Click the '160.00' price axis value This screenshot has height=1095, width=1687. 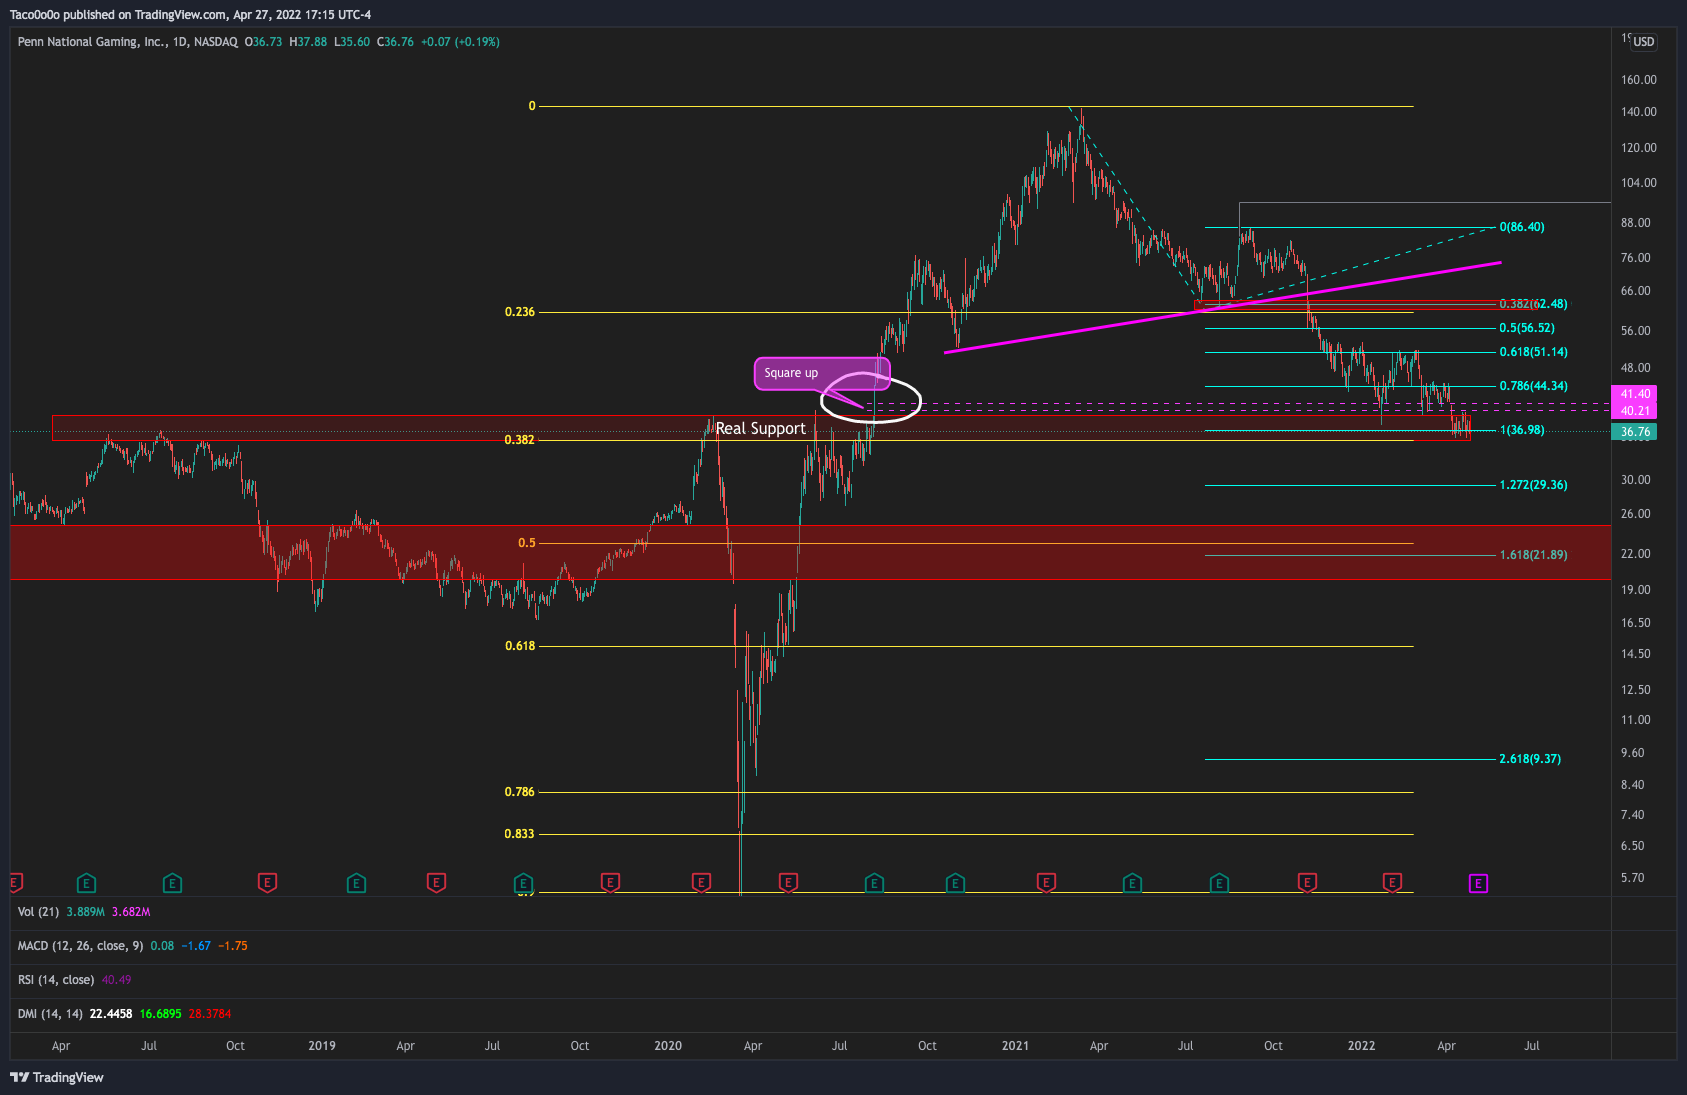pos(1639,80)
